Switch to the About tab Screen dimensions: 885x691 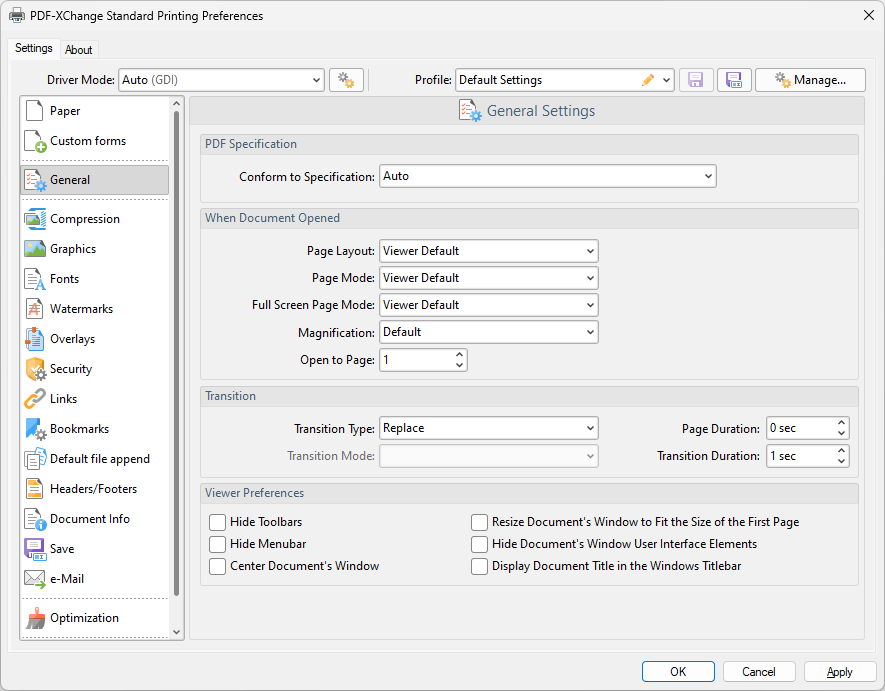[x=79, y=50]
